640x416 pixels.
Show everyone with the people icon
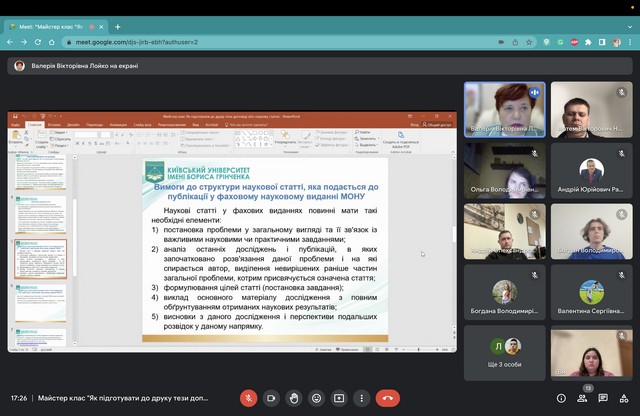(x=582, y=398)
